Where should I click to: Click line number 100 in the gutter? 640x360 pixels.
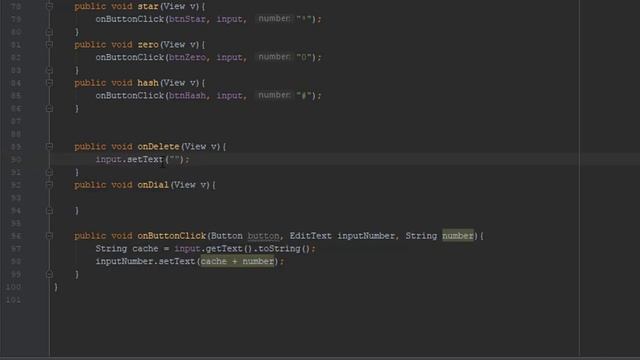(13, 287)
